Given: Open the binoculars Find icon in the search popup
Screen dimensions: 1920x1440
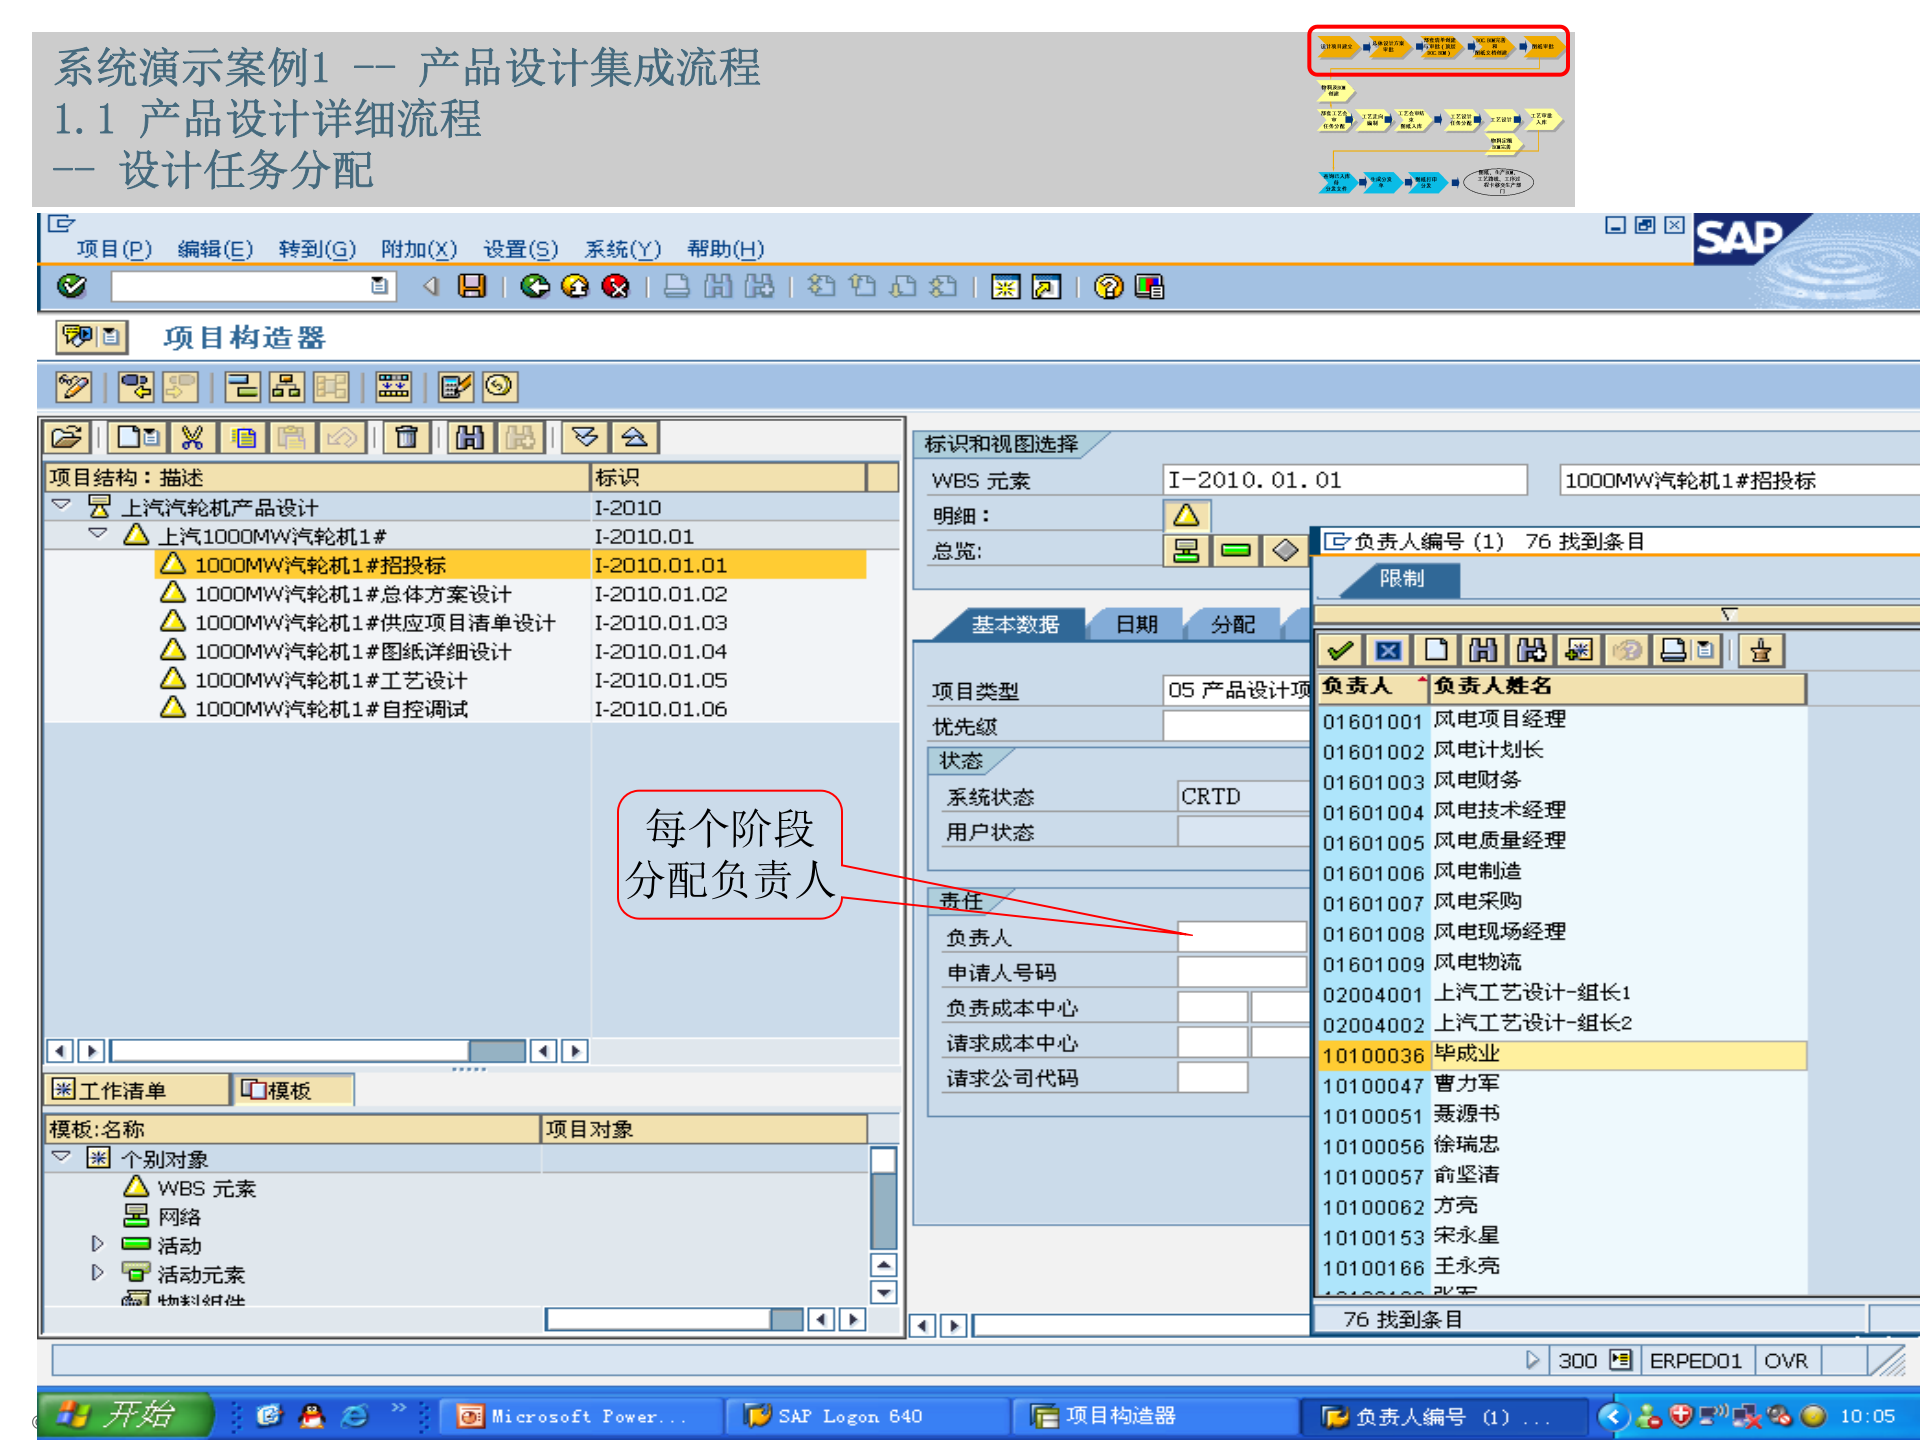Looking at the screenshot, I should pos(1484,650).
